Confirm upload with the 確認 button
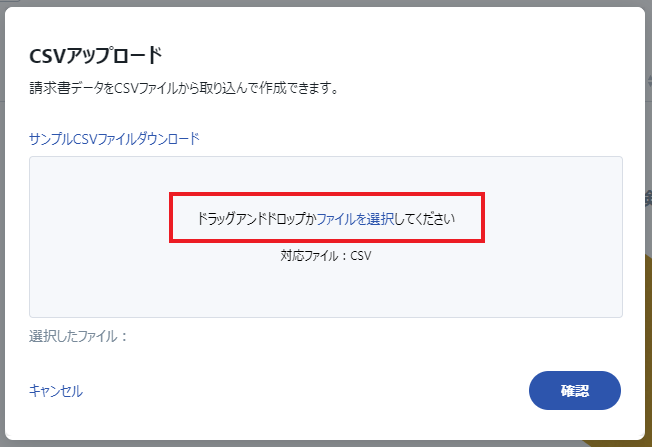 click(575, 390)
